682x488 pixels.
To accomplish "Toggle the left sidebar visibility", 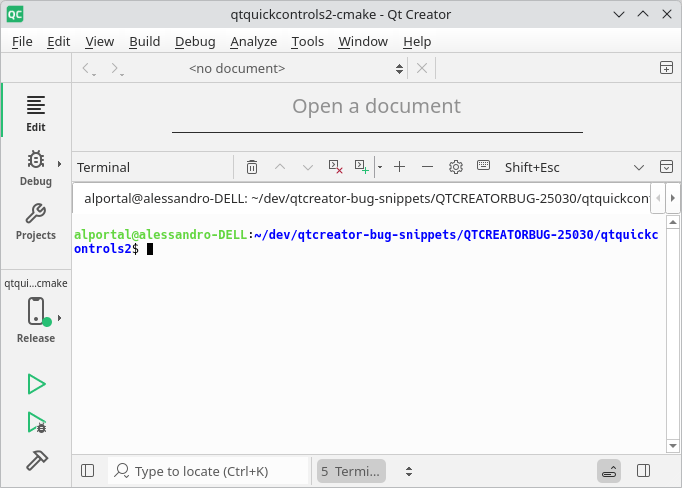I will click(87, 471).
